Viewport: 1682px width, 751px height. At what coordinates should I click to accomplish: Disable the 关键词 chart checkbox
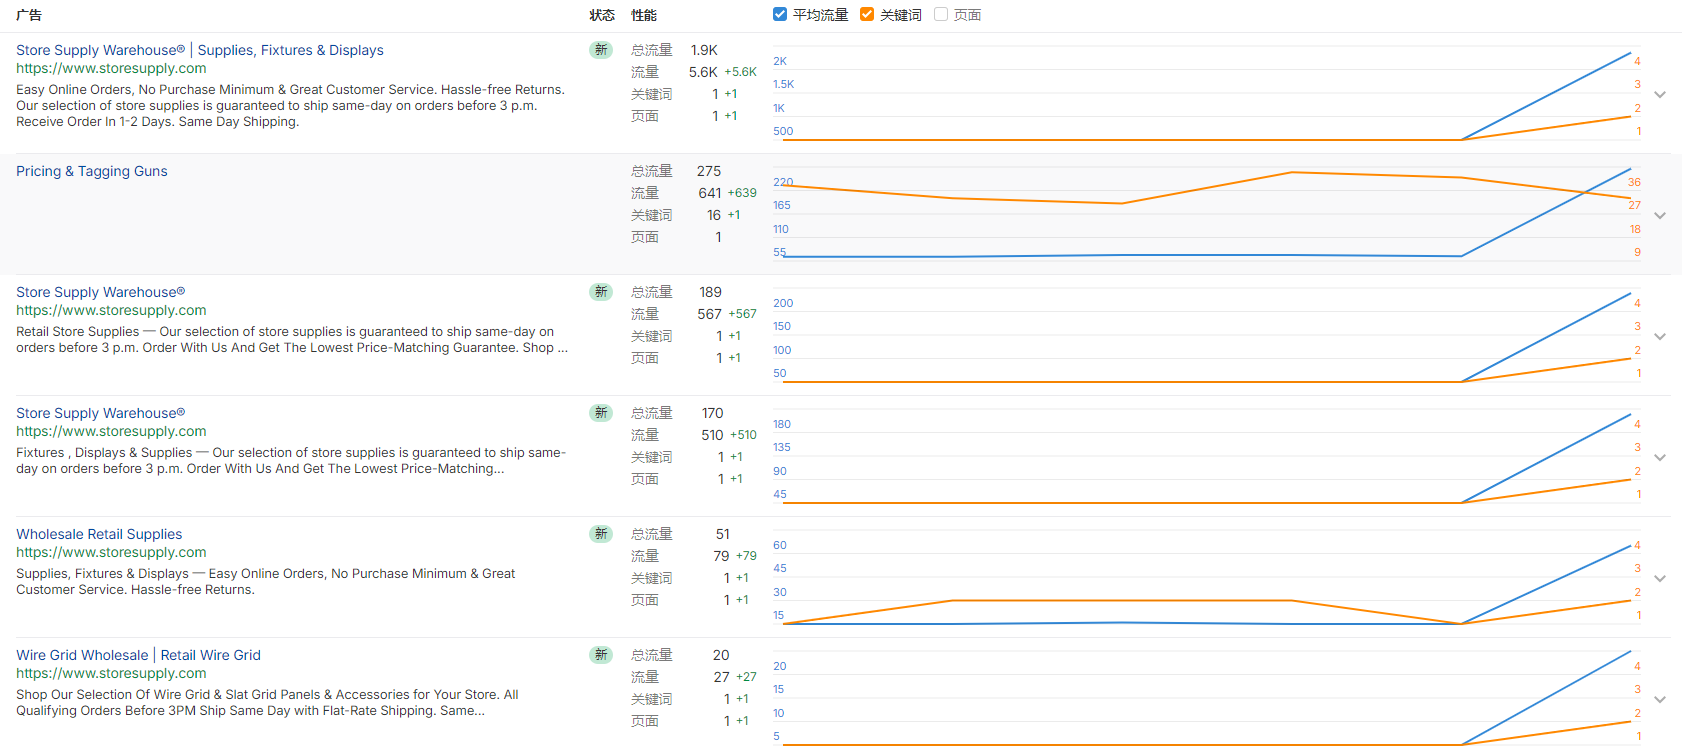click(x=867, y=15)
